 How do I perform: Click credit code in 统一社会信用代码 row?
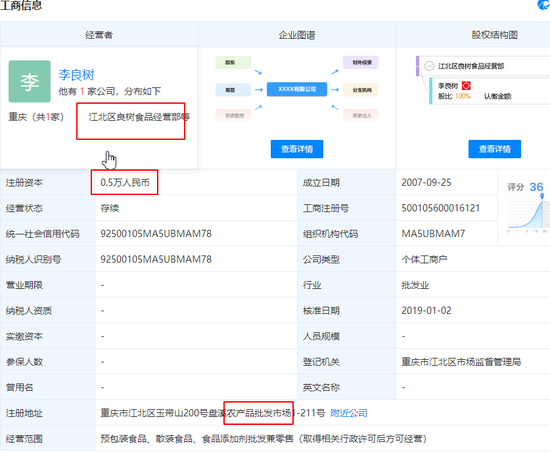[156, 234]
